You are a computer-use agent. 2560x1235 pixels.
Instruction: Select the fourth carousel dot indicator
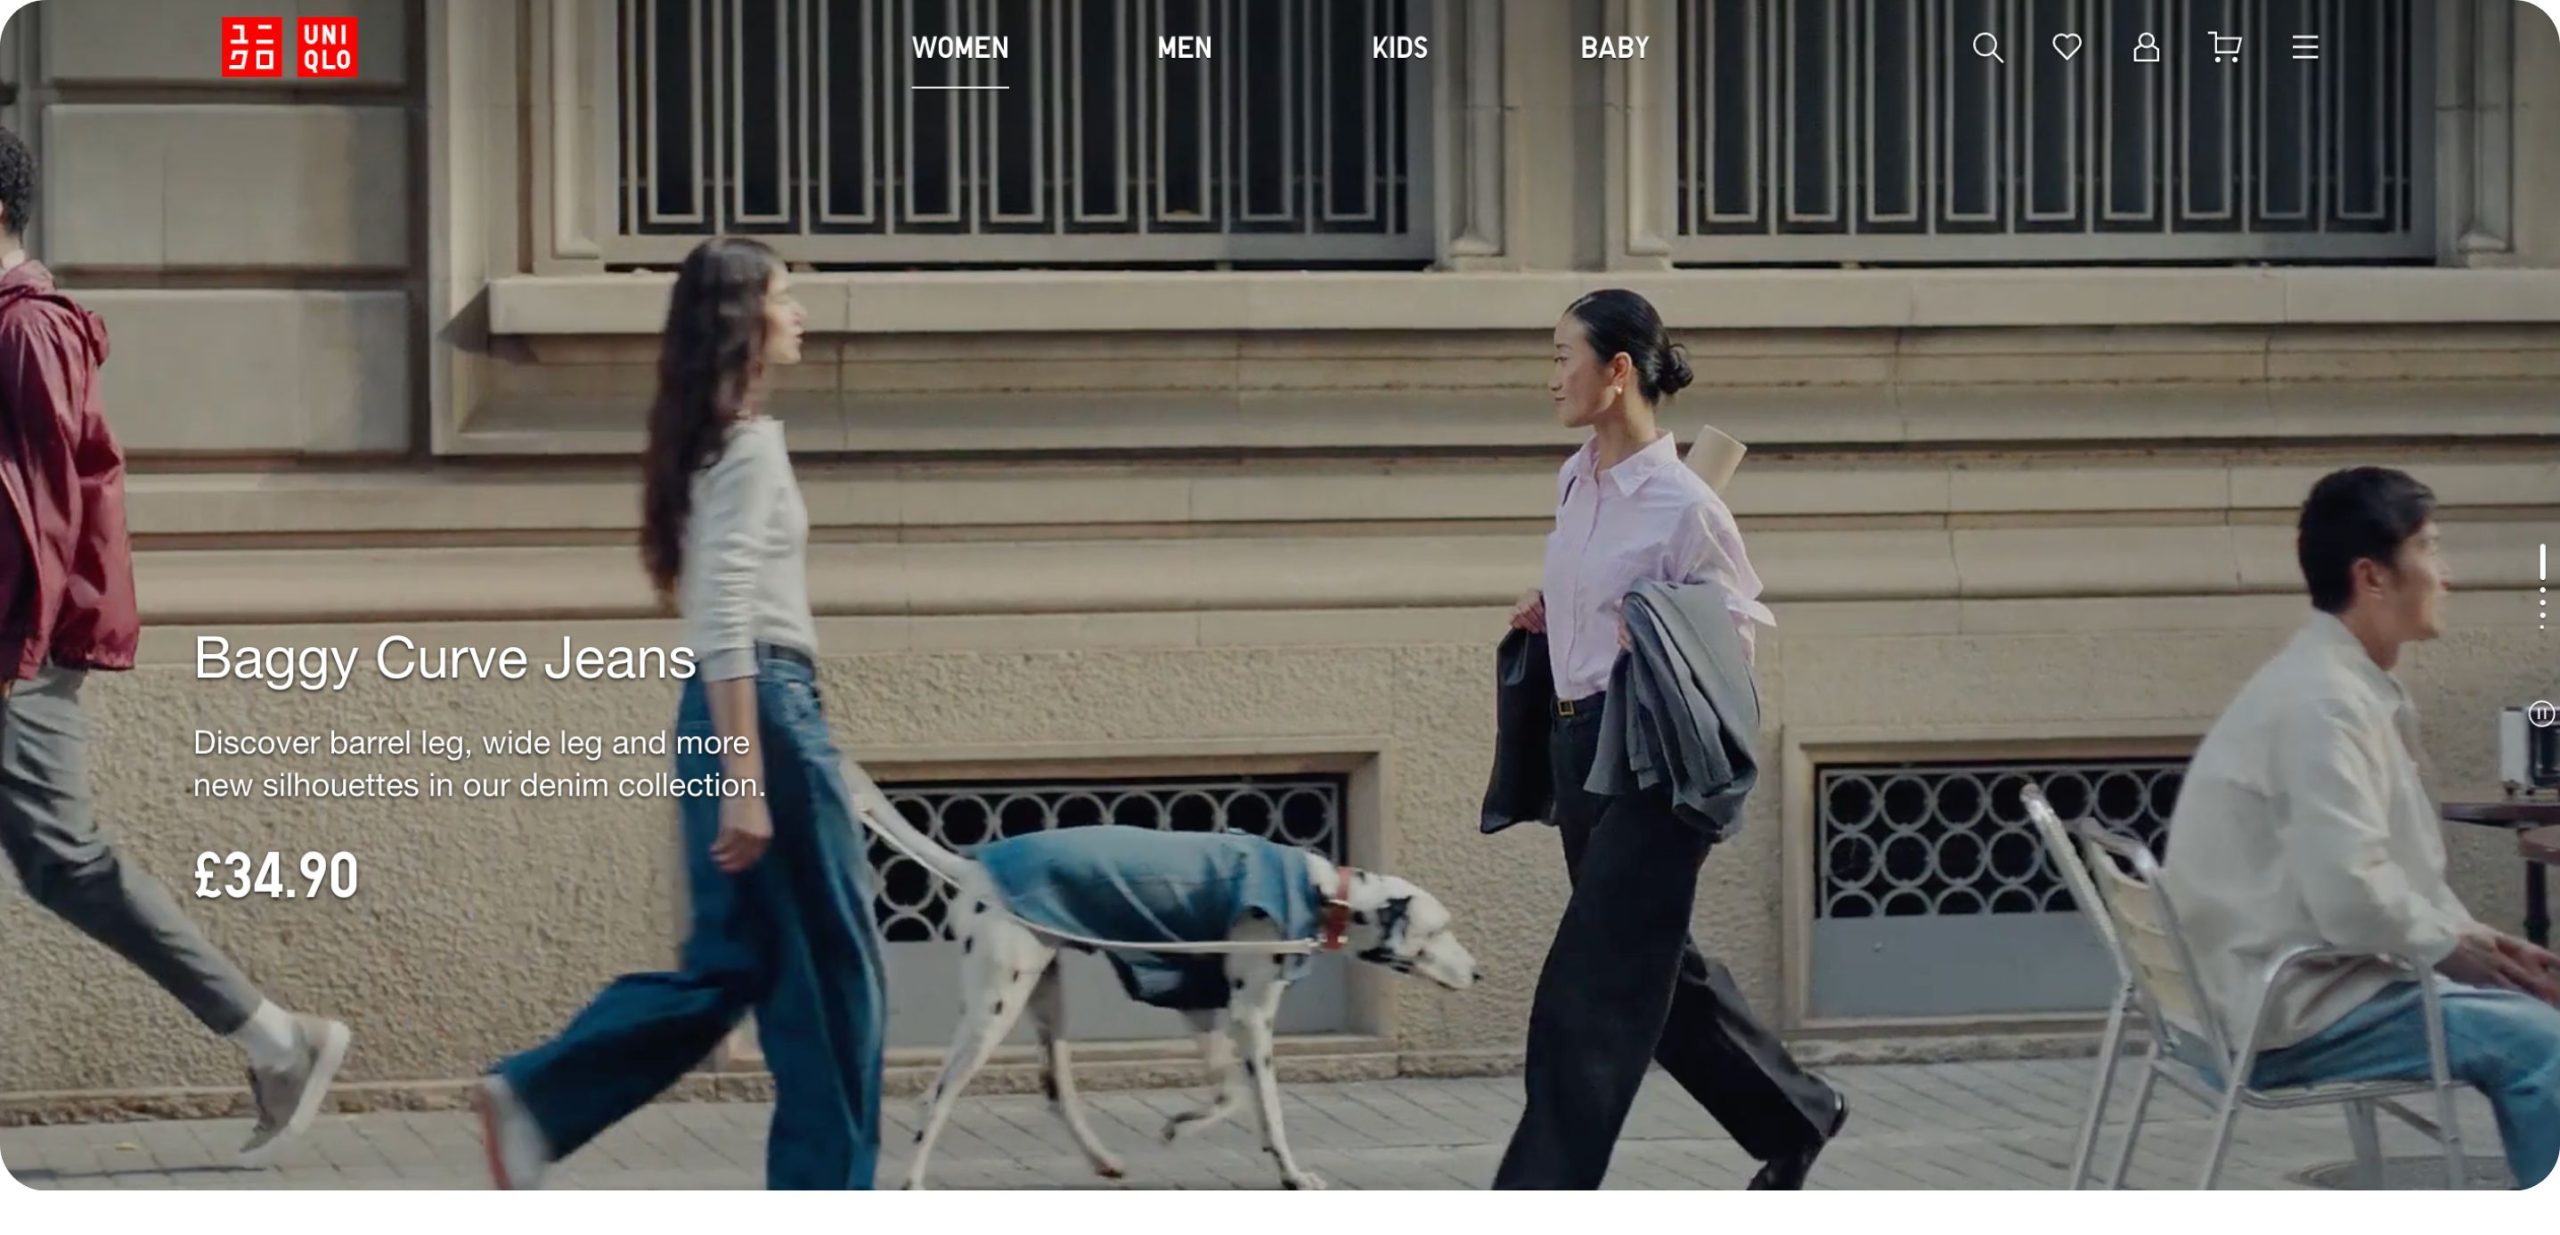(x=2542, y=616)
